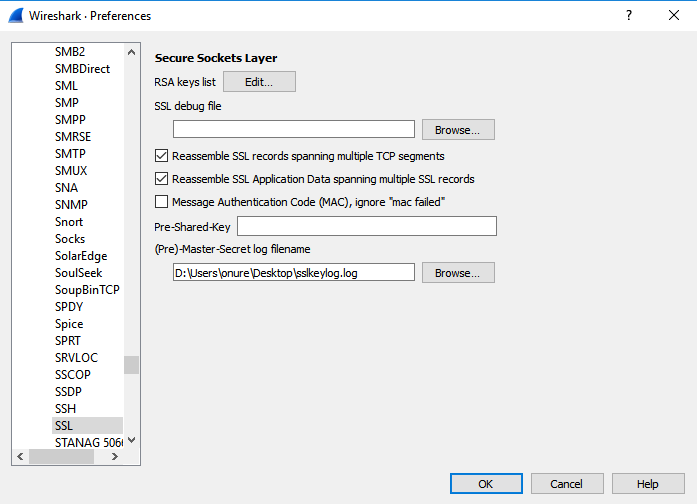This screenshot has height=504, width=697.
Task: Select SRVLOC protocol
Action: tap(76, 358)
